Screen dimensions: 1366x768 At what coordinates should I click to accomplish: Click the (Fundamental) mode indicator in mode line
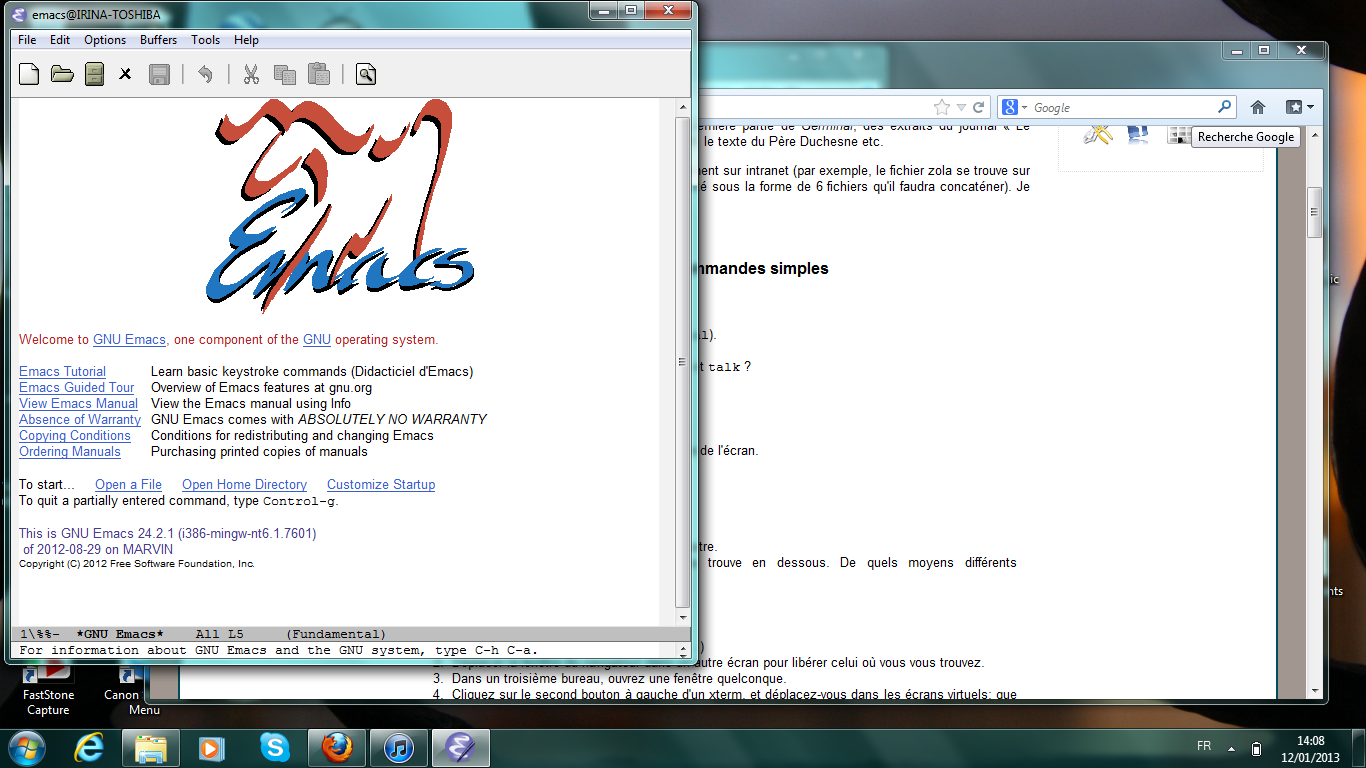pos(335,634)
